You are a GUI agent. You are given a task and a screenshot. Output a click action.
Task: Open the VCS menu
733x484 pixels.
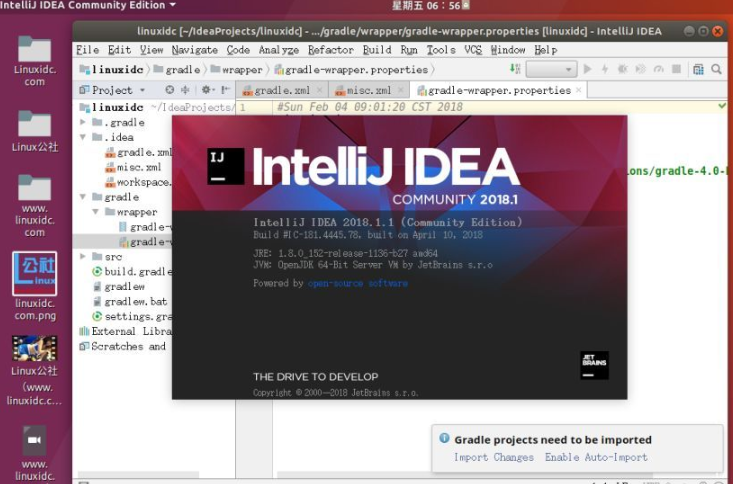click(473, 50)
